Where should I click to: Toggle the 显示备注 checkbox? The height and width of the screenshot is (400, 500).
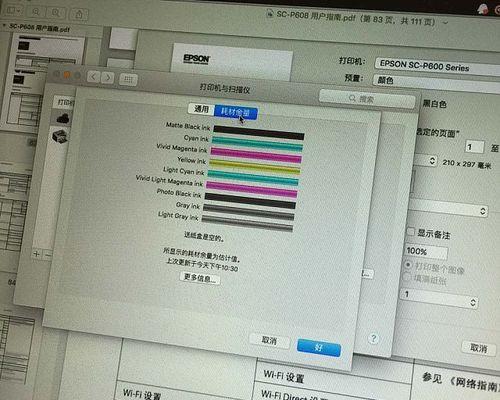[x=411, y=231]
